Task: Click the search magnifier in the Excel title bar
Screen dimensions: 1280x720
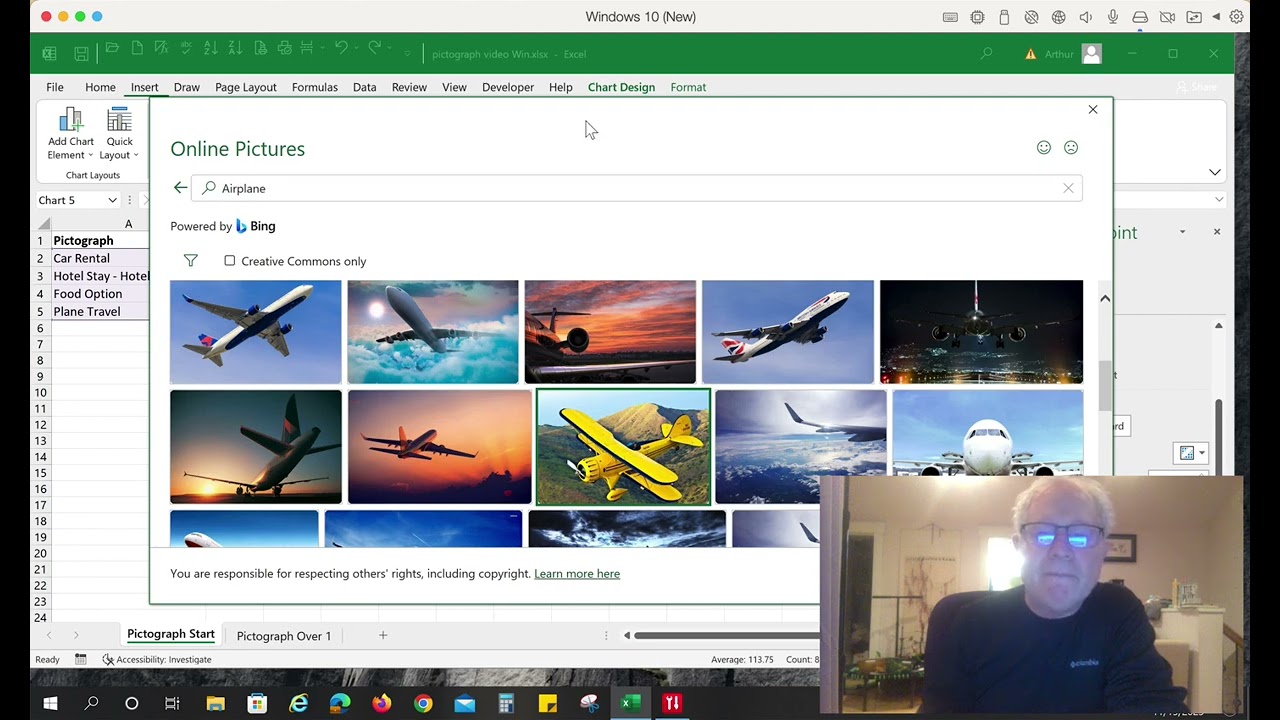Action: click(x=987, y=54)
